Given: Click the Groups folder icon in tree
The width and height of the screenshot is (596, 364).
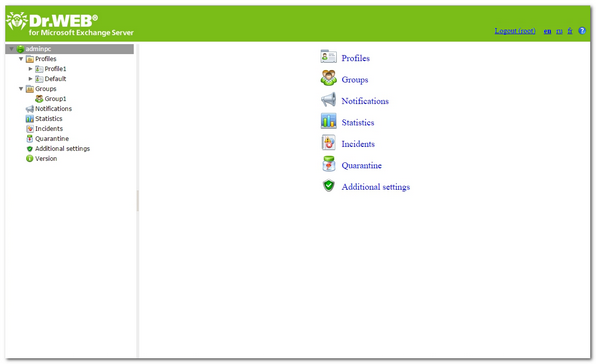Looking at the screenshot, I should click(30, 89).
